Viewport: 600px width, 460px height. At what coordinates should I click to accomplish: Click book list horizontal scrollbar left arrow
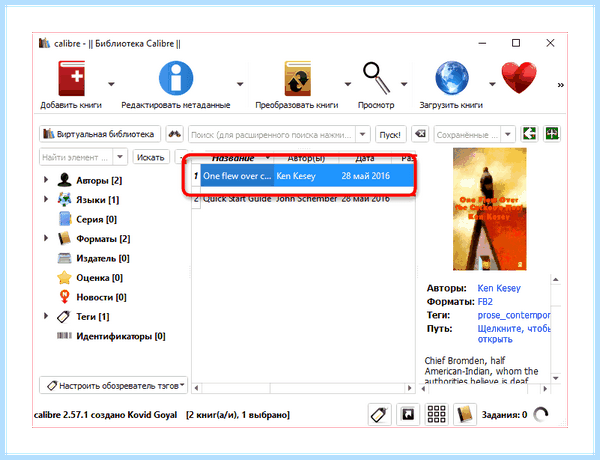(196, 388)
